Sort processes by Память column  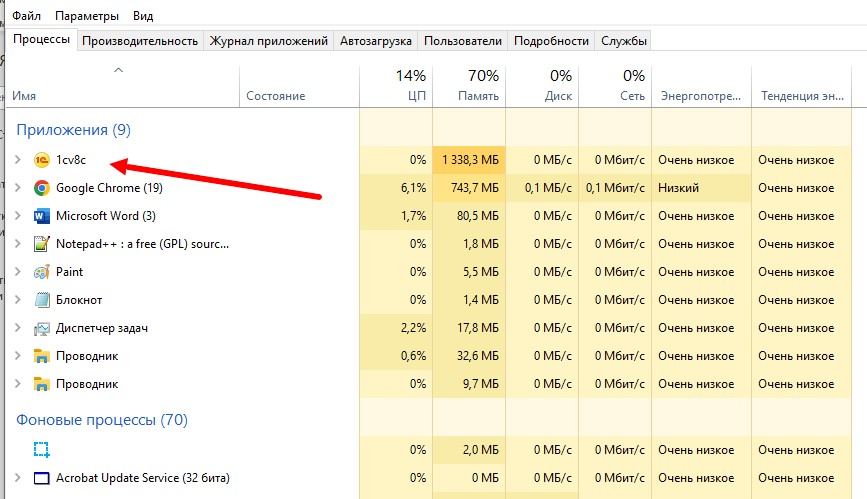(x=469, y=86)
